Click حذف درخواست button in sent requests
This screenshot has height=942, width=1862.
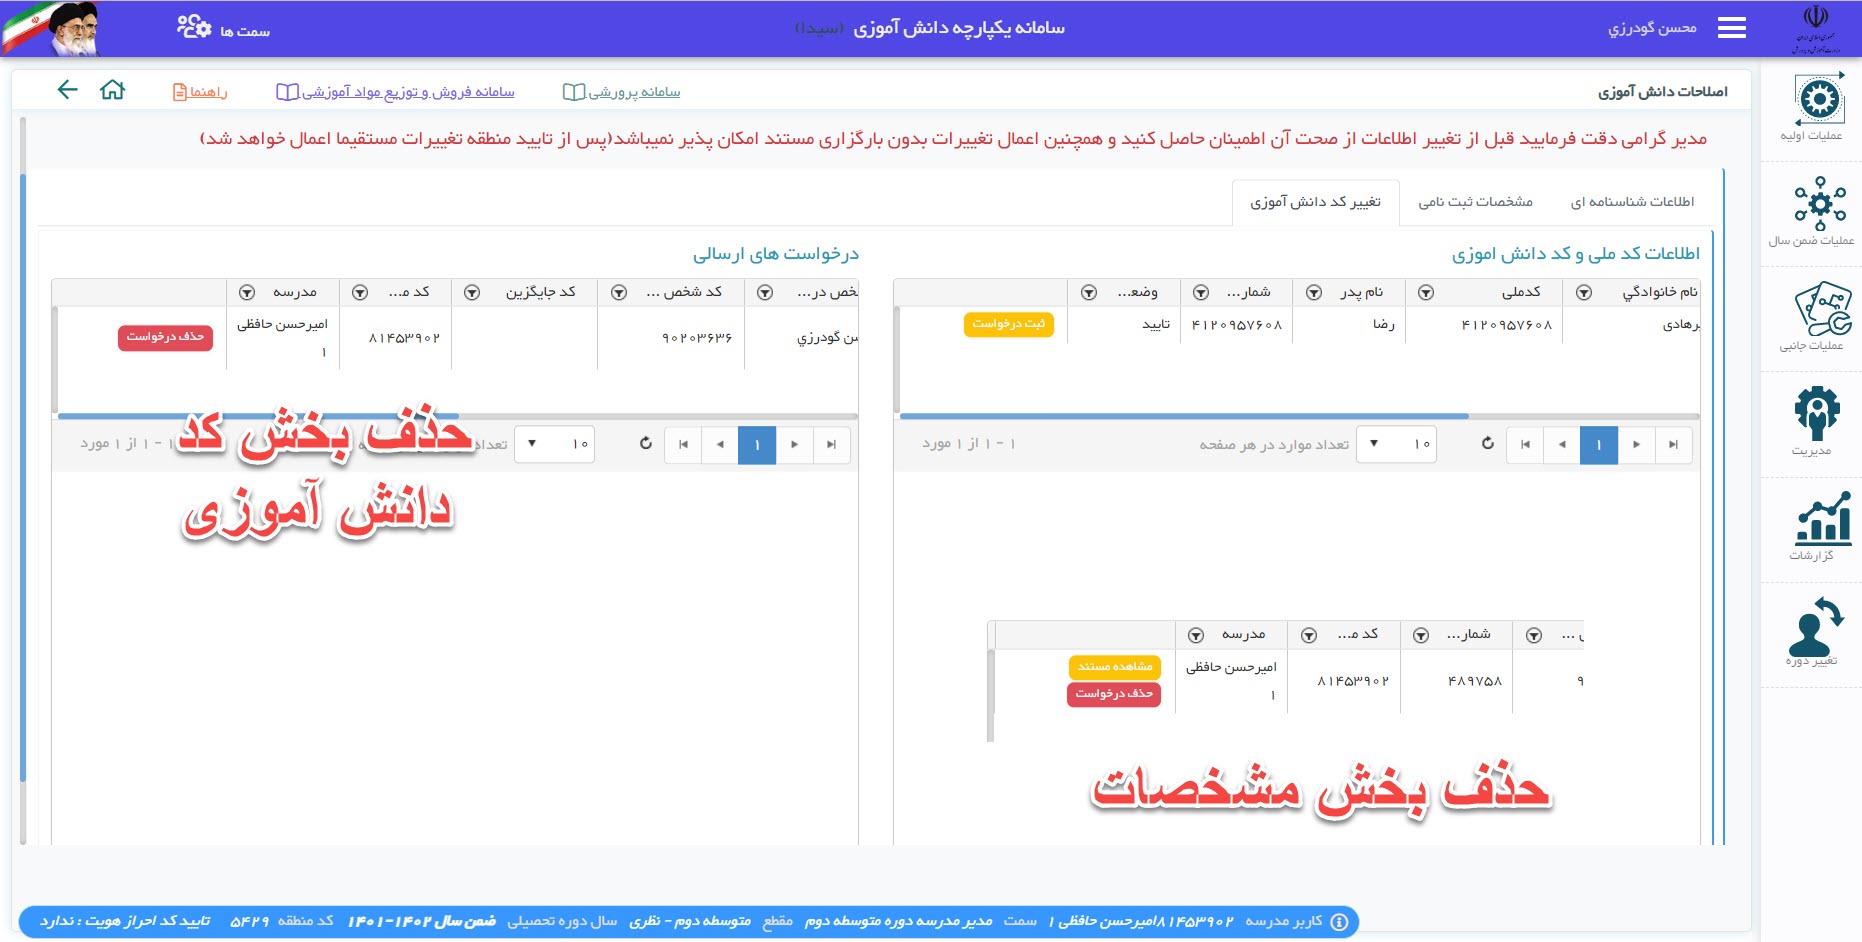(165, 337)
